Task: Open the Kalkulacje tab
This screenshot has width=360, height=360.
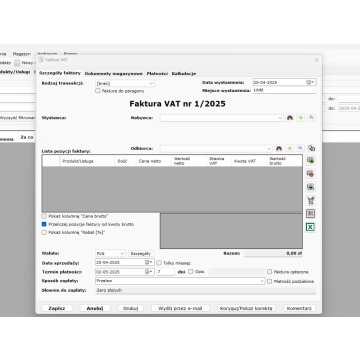Action: click(x=184, y=74)
